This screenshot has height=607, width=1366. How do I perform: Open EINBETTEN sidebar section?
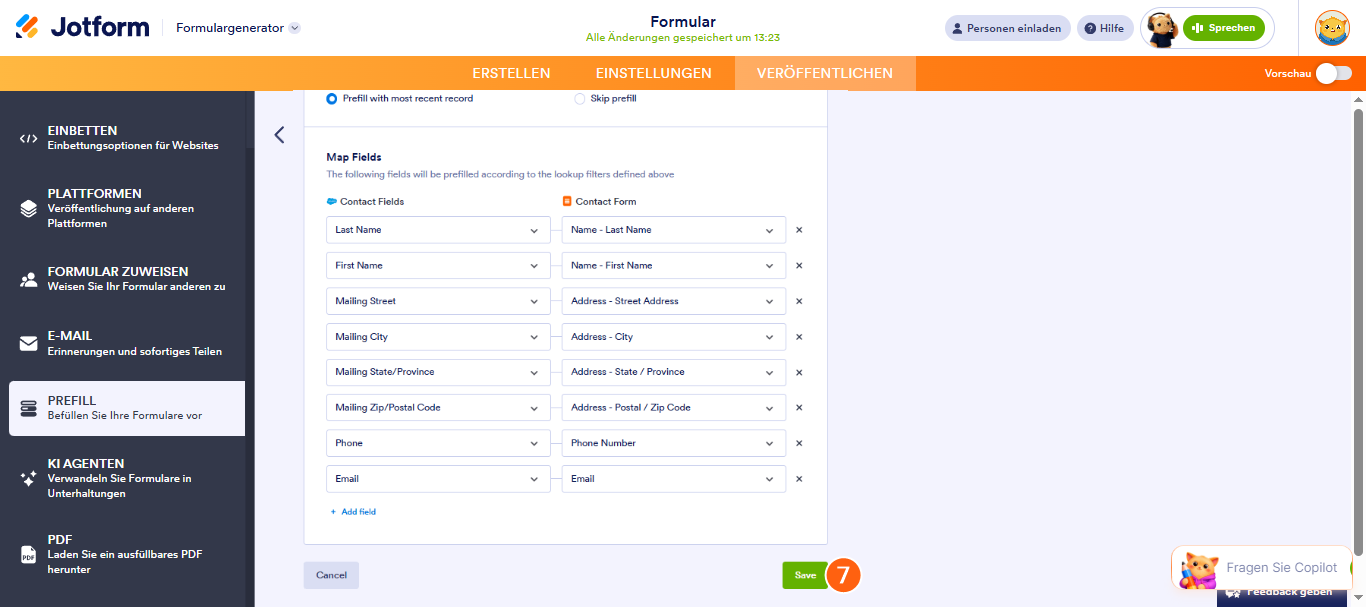127,138
